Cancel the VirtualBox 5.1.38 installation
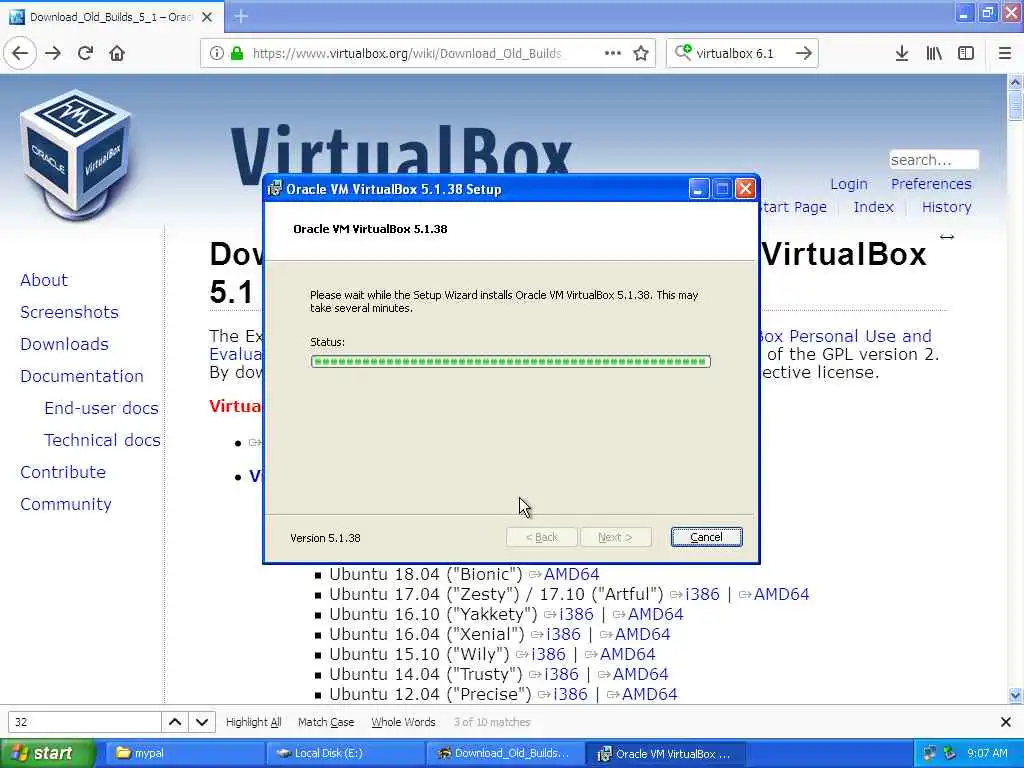The image size is (1024, 768). point(706,537)
